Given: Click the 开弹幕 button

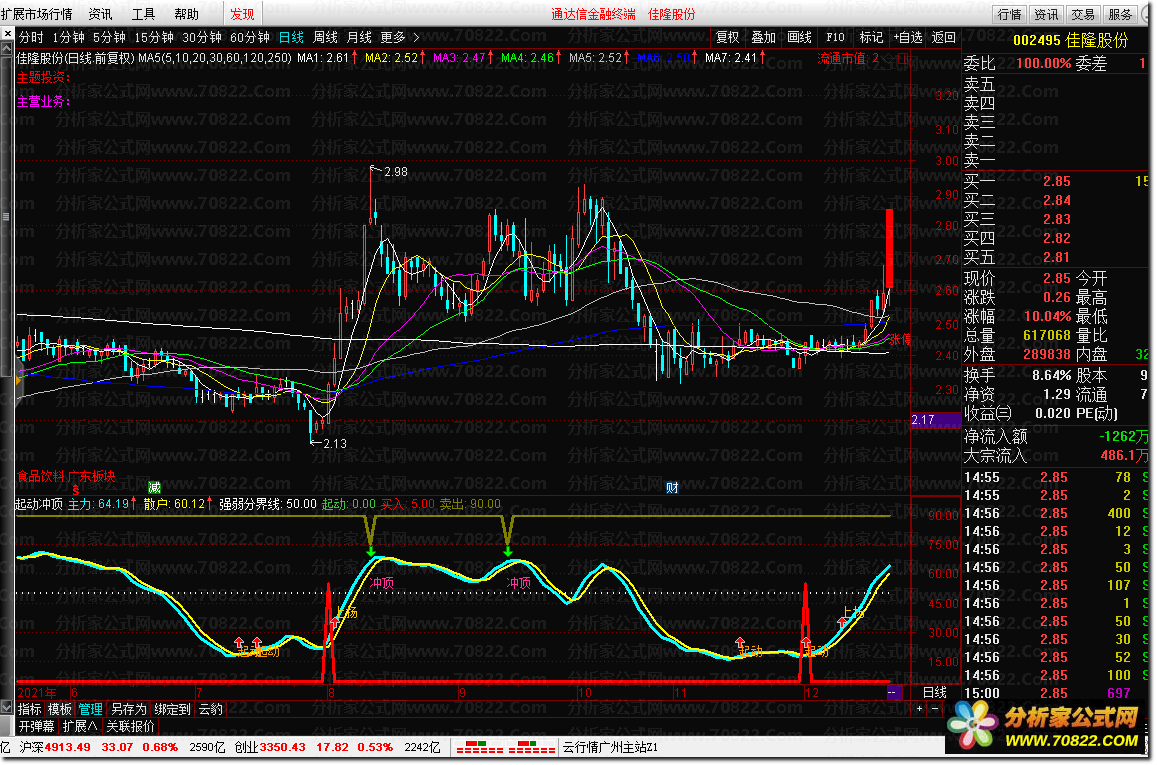Looking at the screenshot, I should click(36, 726).
